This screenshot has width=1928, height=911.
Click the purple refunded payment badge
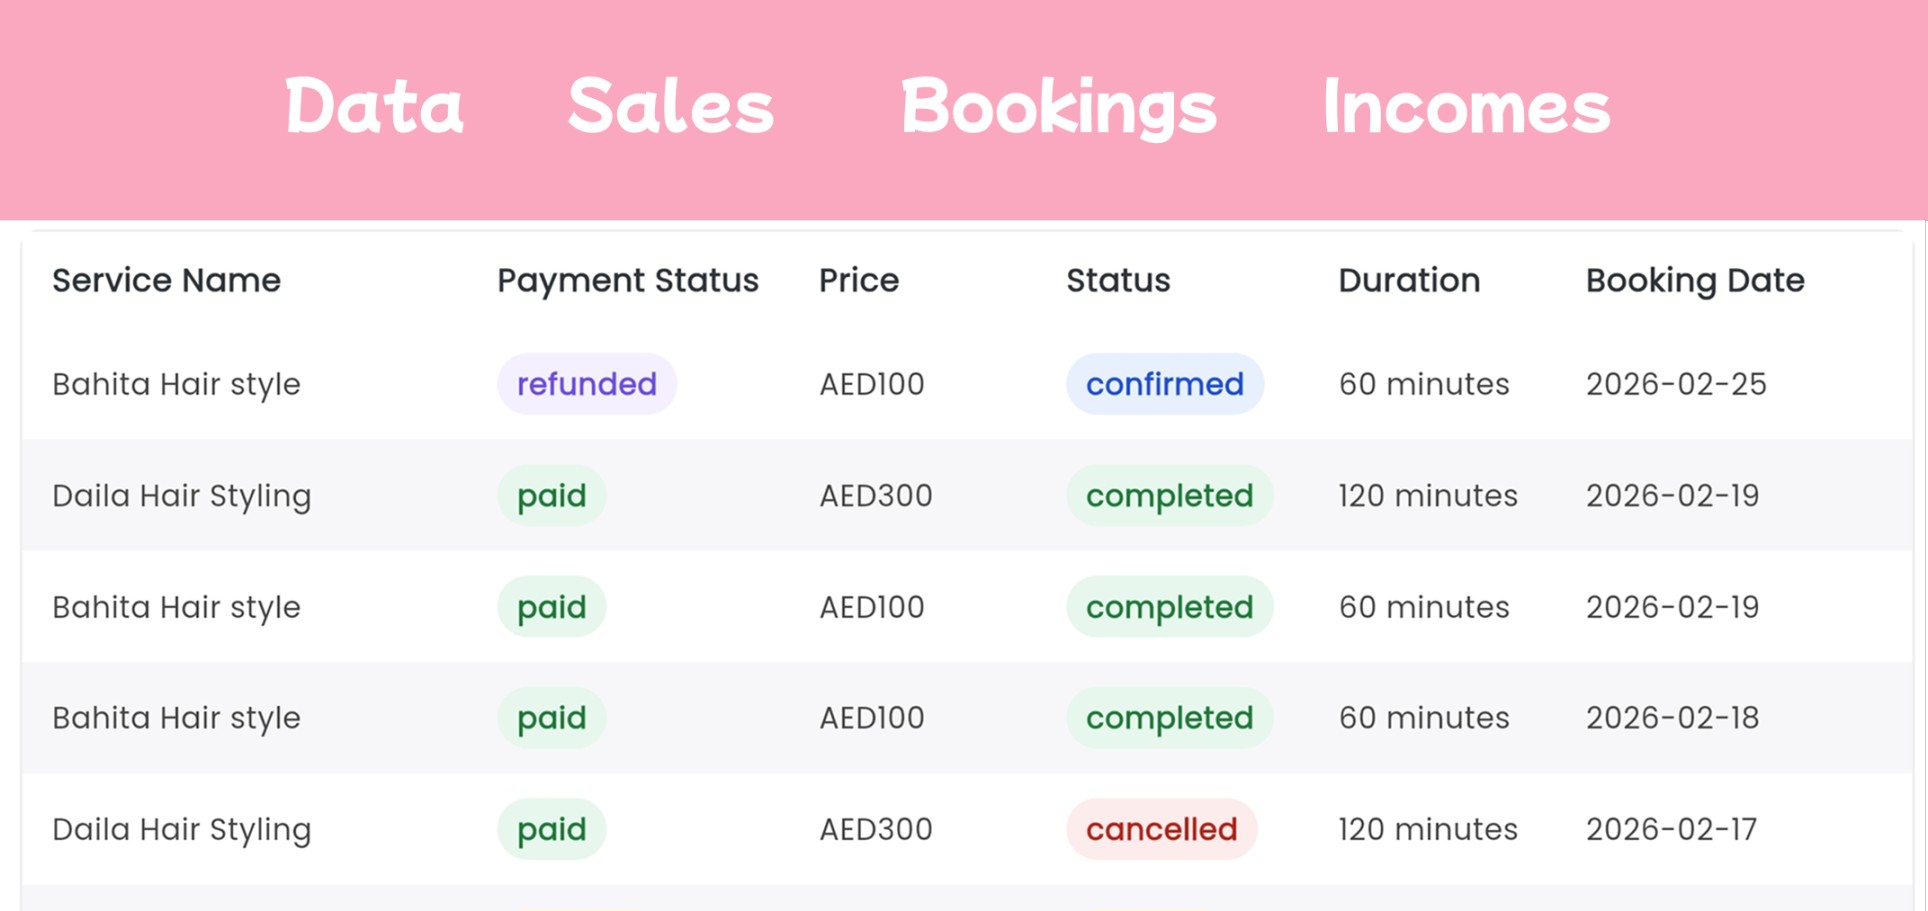coord(587,384)
